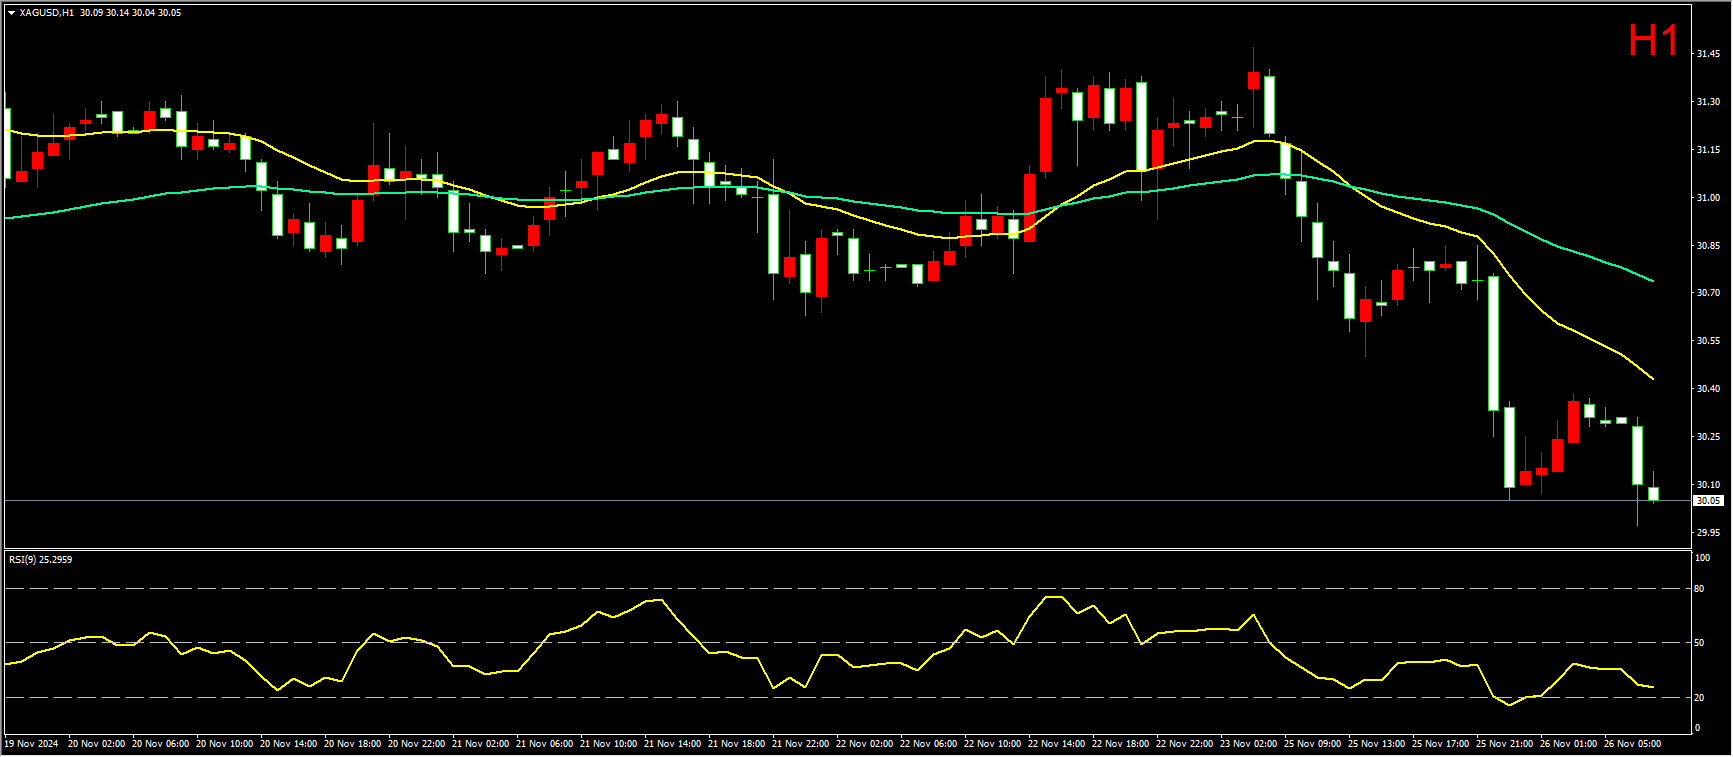Click the 30.70 price axis label
The image size is (1733, 757).
point(1708,293)
